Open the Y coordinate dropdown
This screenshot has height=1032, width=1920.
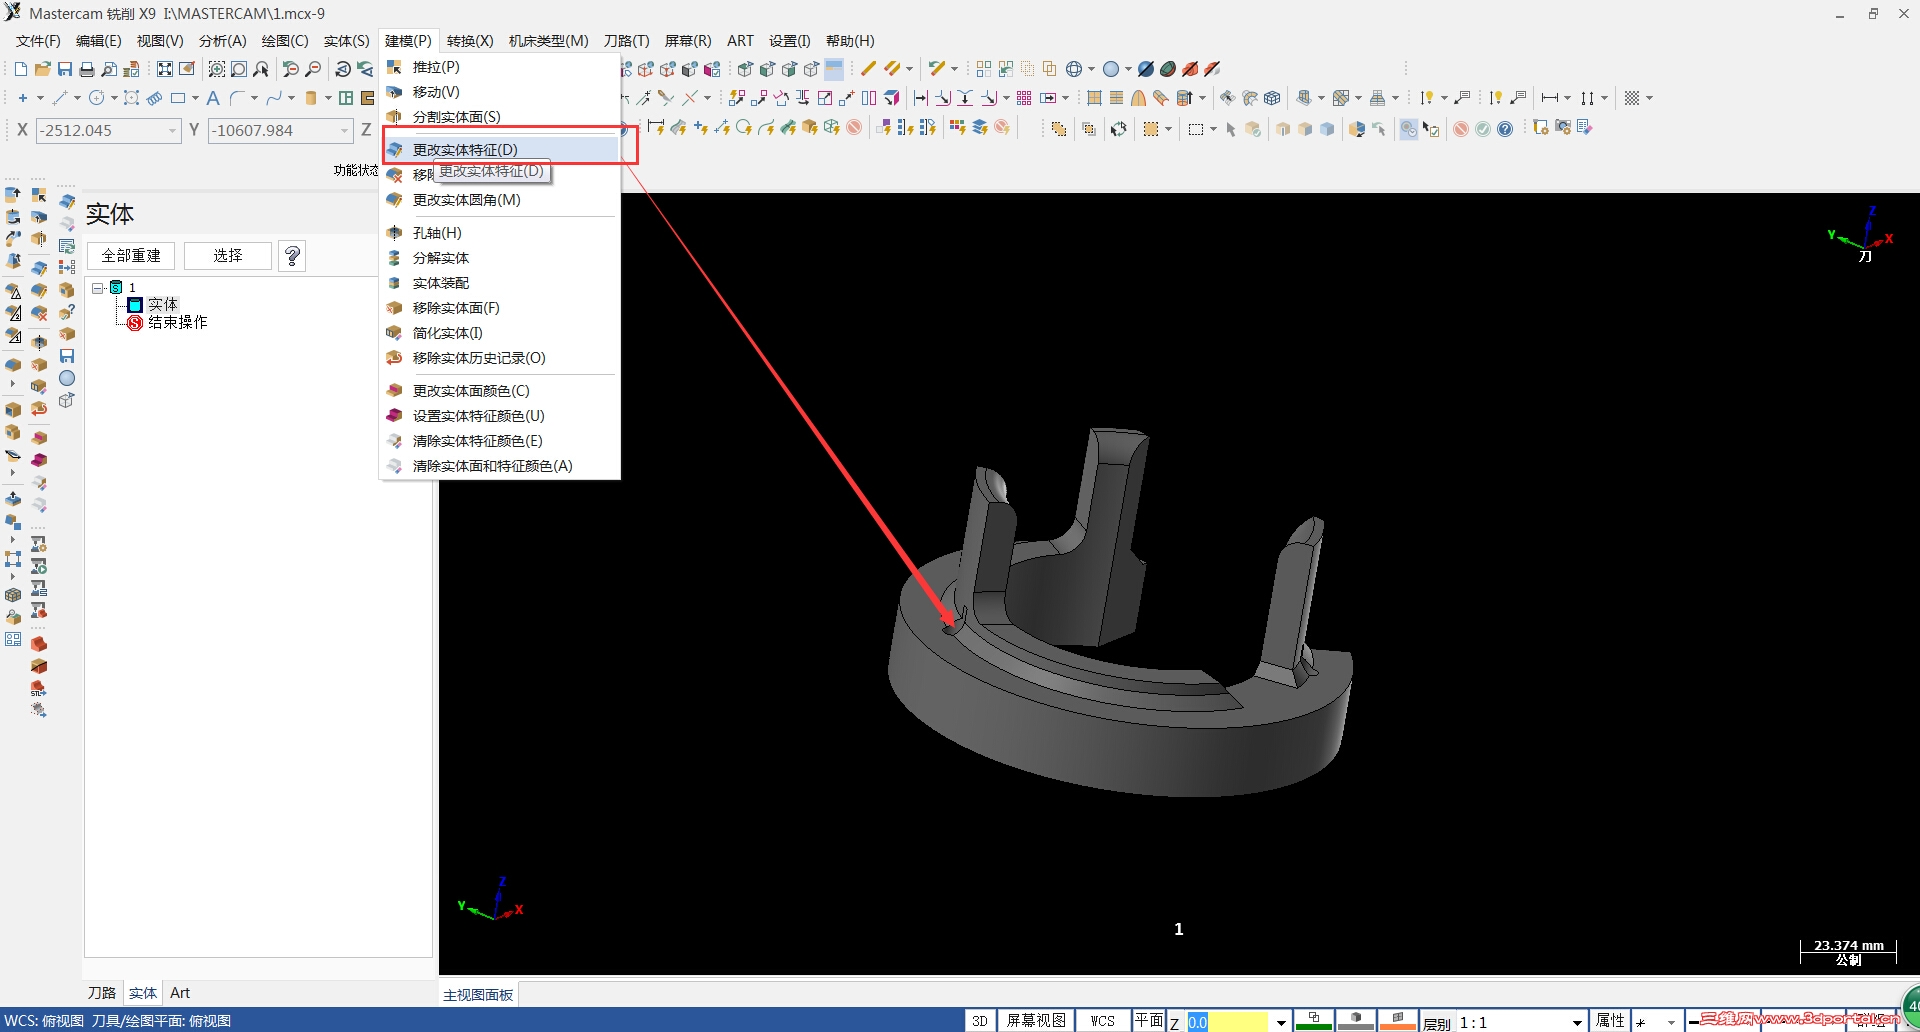(344, 131)
